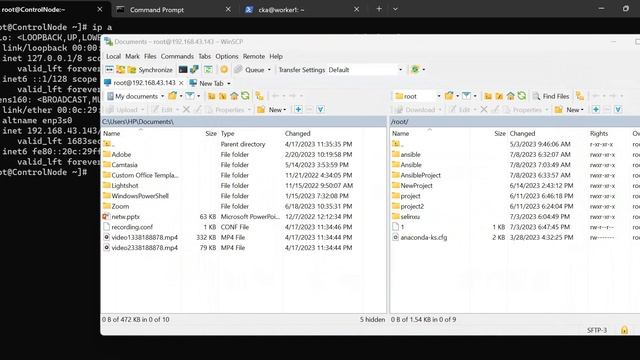Select recording.conf file
The image size is (640, 360).
(132, 227)
